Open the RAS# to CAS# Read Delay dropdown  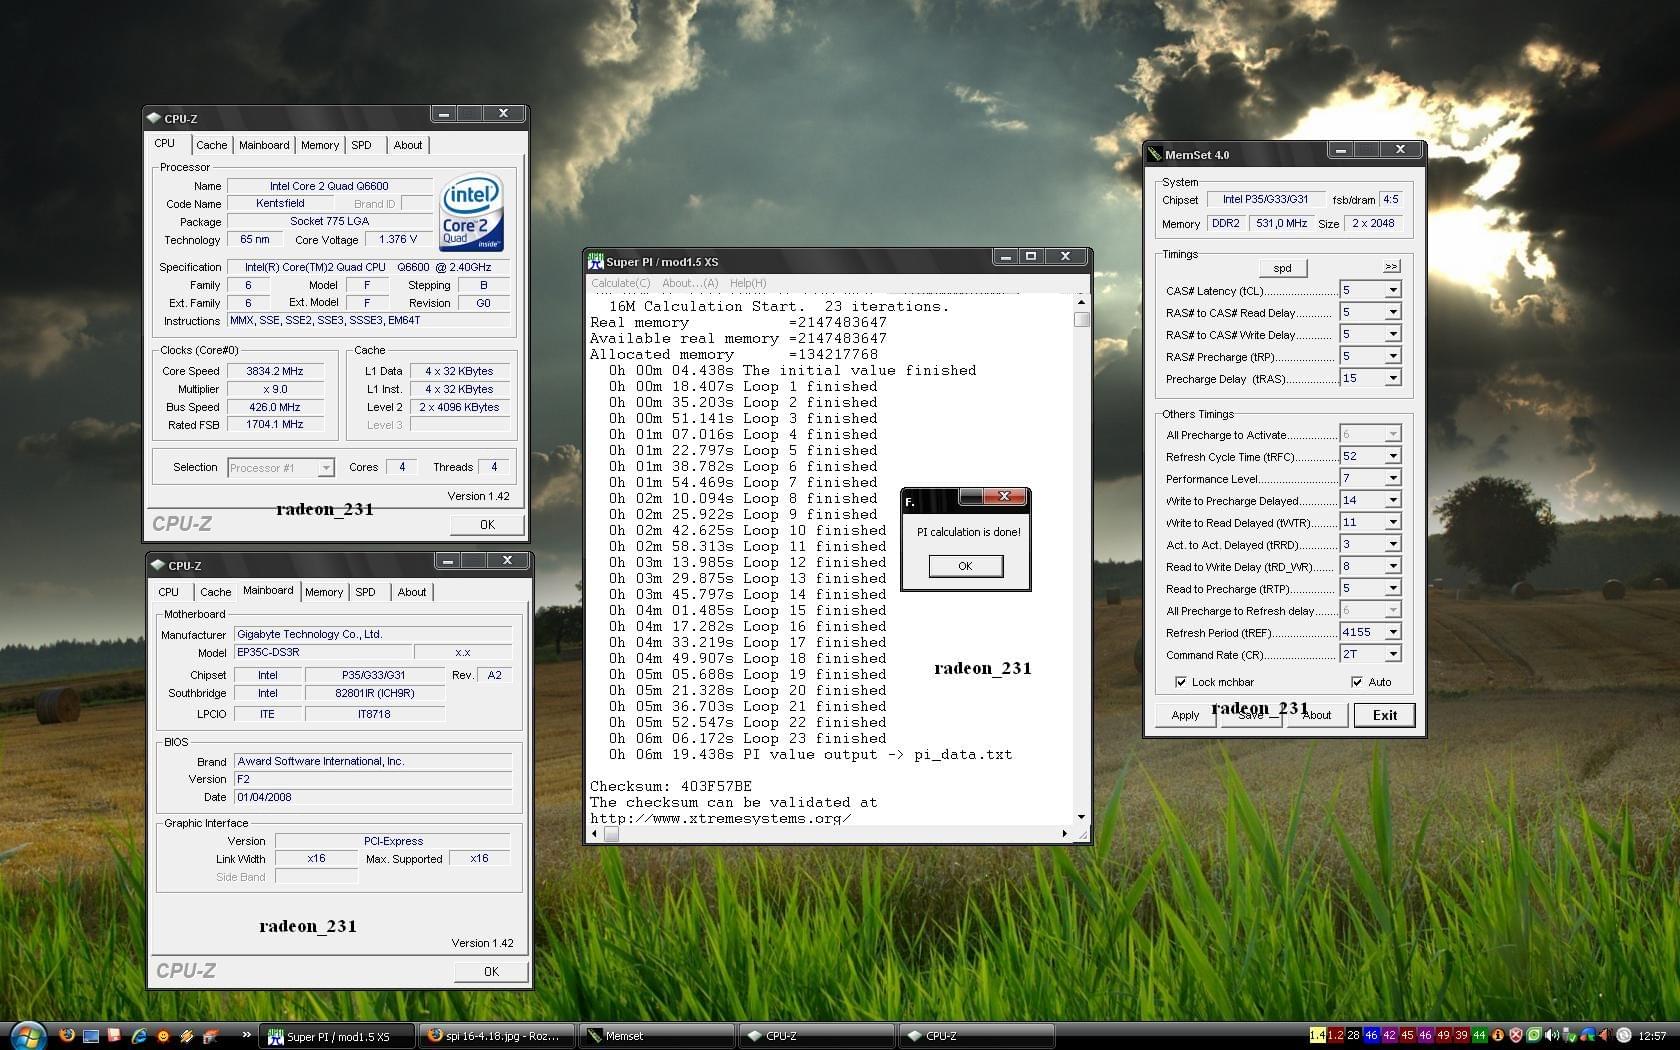(1392, 312)
